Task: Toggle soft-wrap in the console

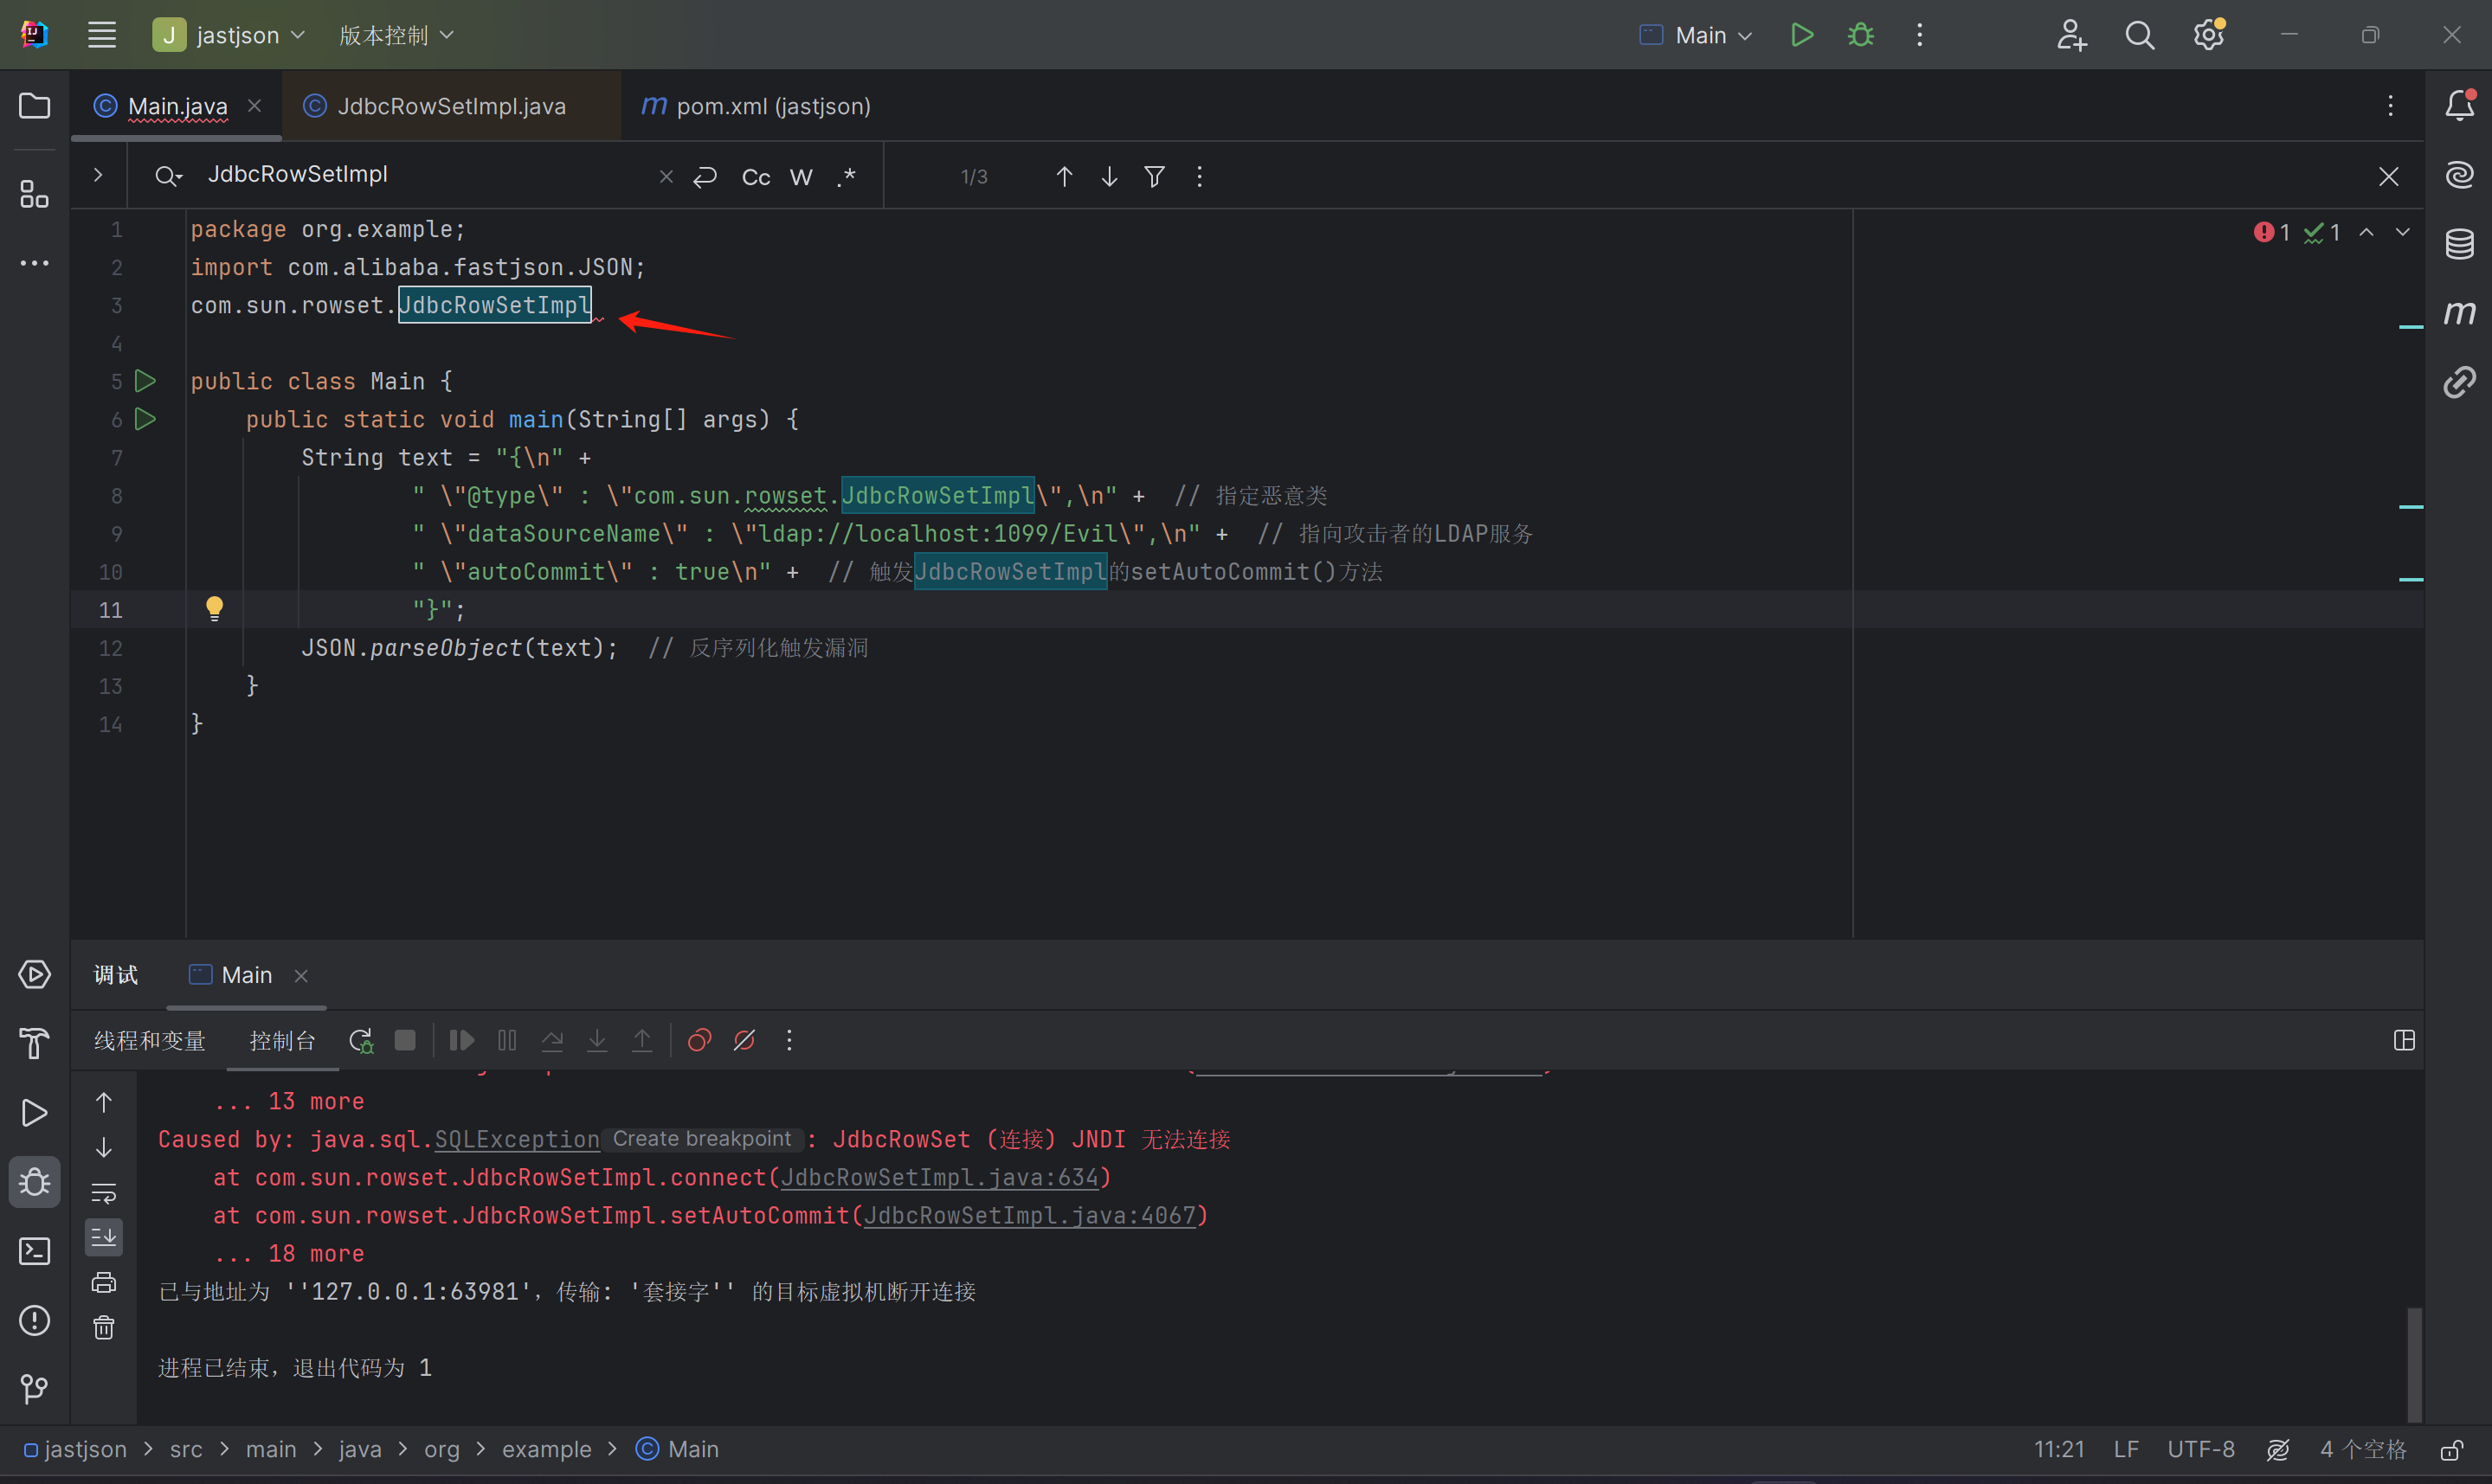Action: tap(104, 1193)
